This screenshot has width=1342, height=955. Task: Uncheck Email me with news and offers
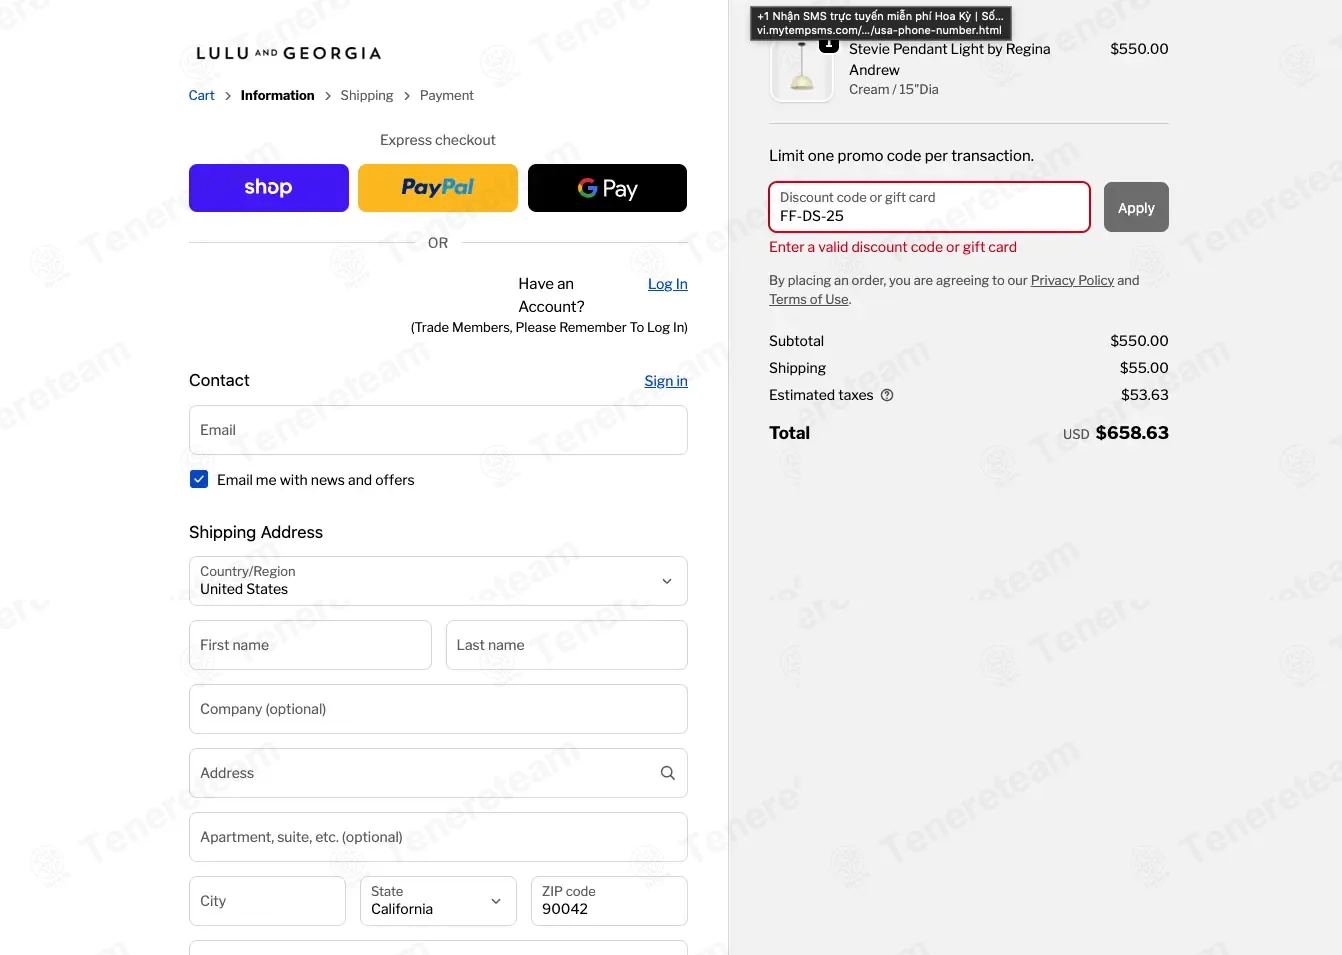pos(199,480)
